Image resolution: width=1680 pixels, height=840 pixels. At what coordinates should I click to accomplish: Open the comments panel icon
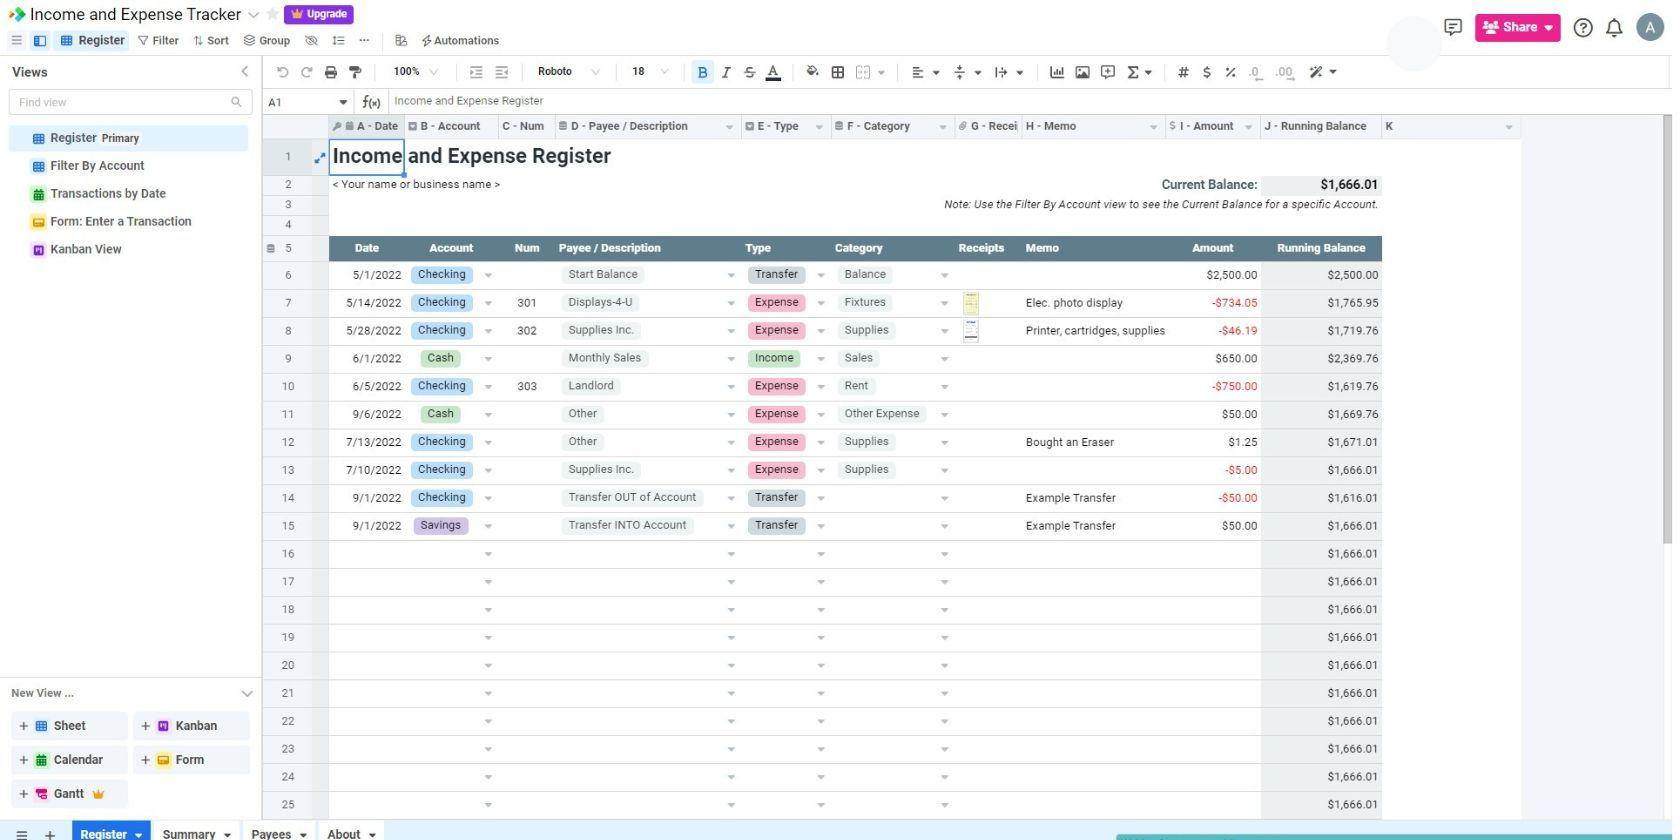coord(1453,27)
